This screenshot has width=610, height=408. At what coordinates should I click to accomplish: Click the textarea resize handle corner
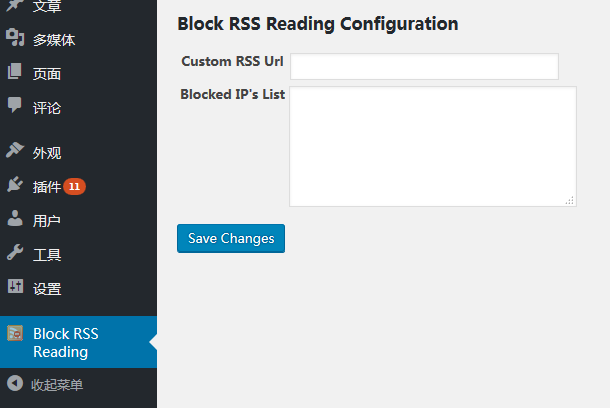point(570,201)
